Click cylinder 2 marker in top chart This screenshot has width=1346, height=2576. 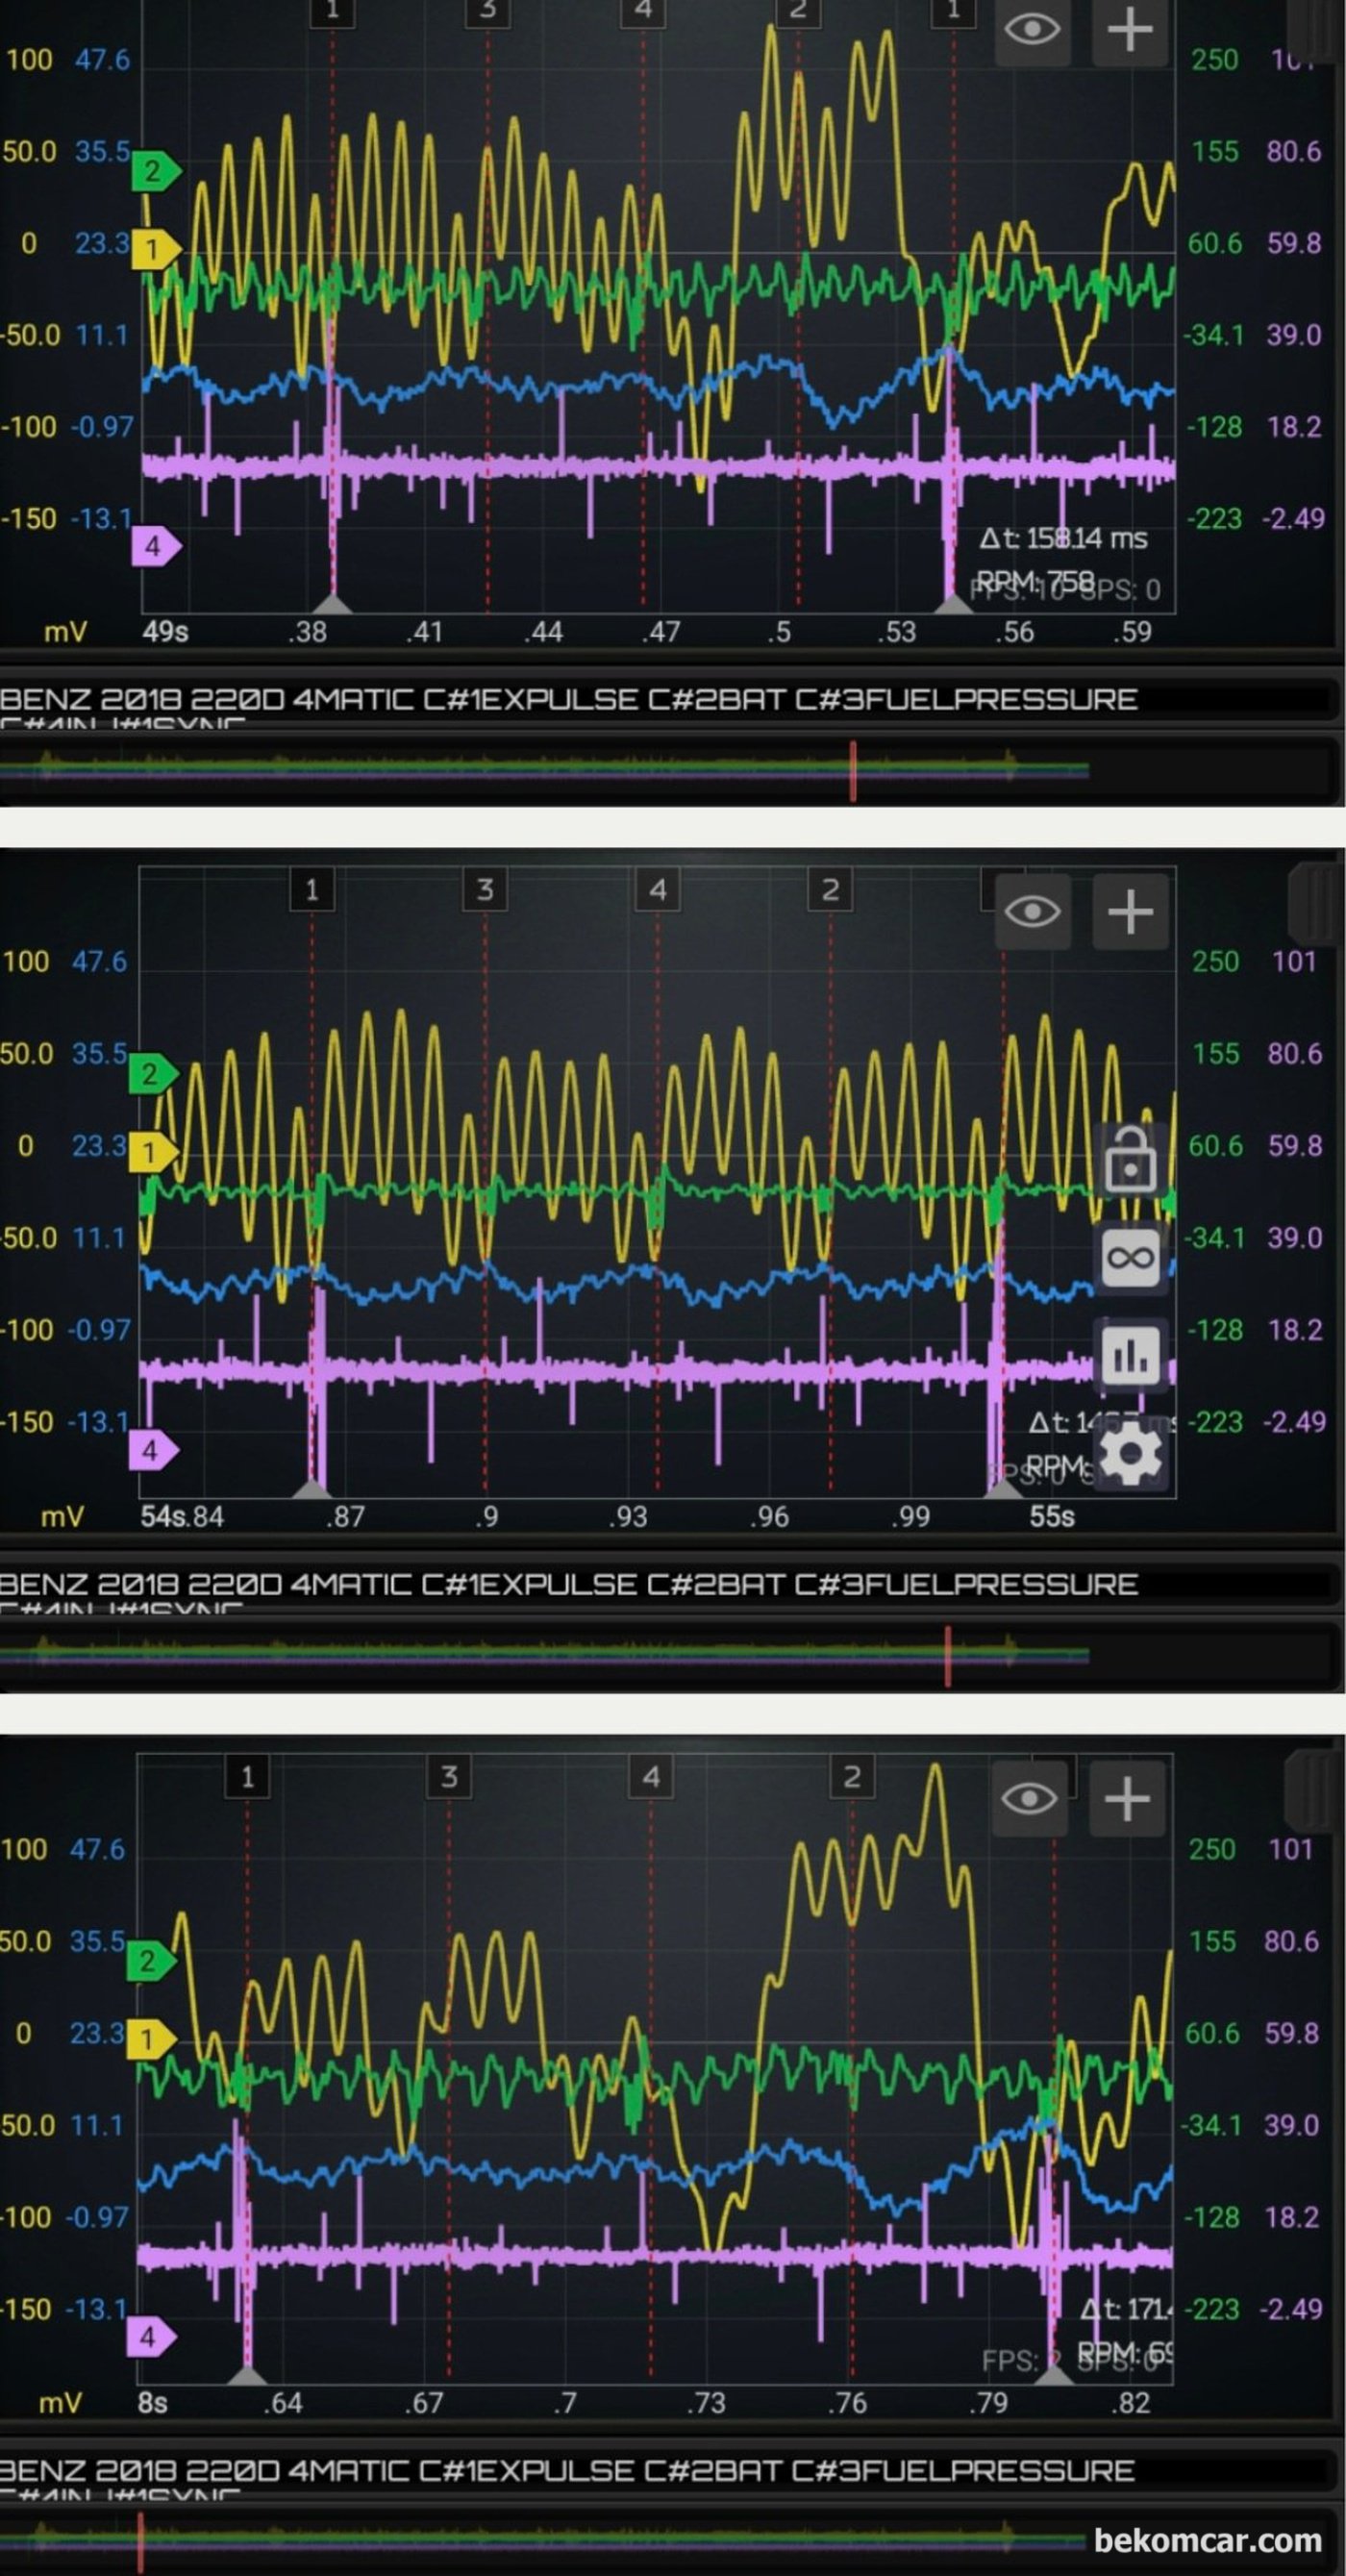(798, 12)
